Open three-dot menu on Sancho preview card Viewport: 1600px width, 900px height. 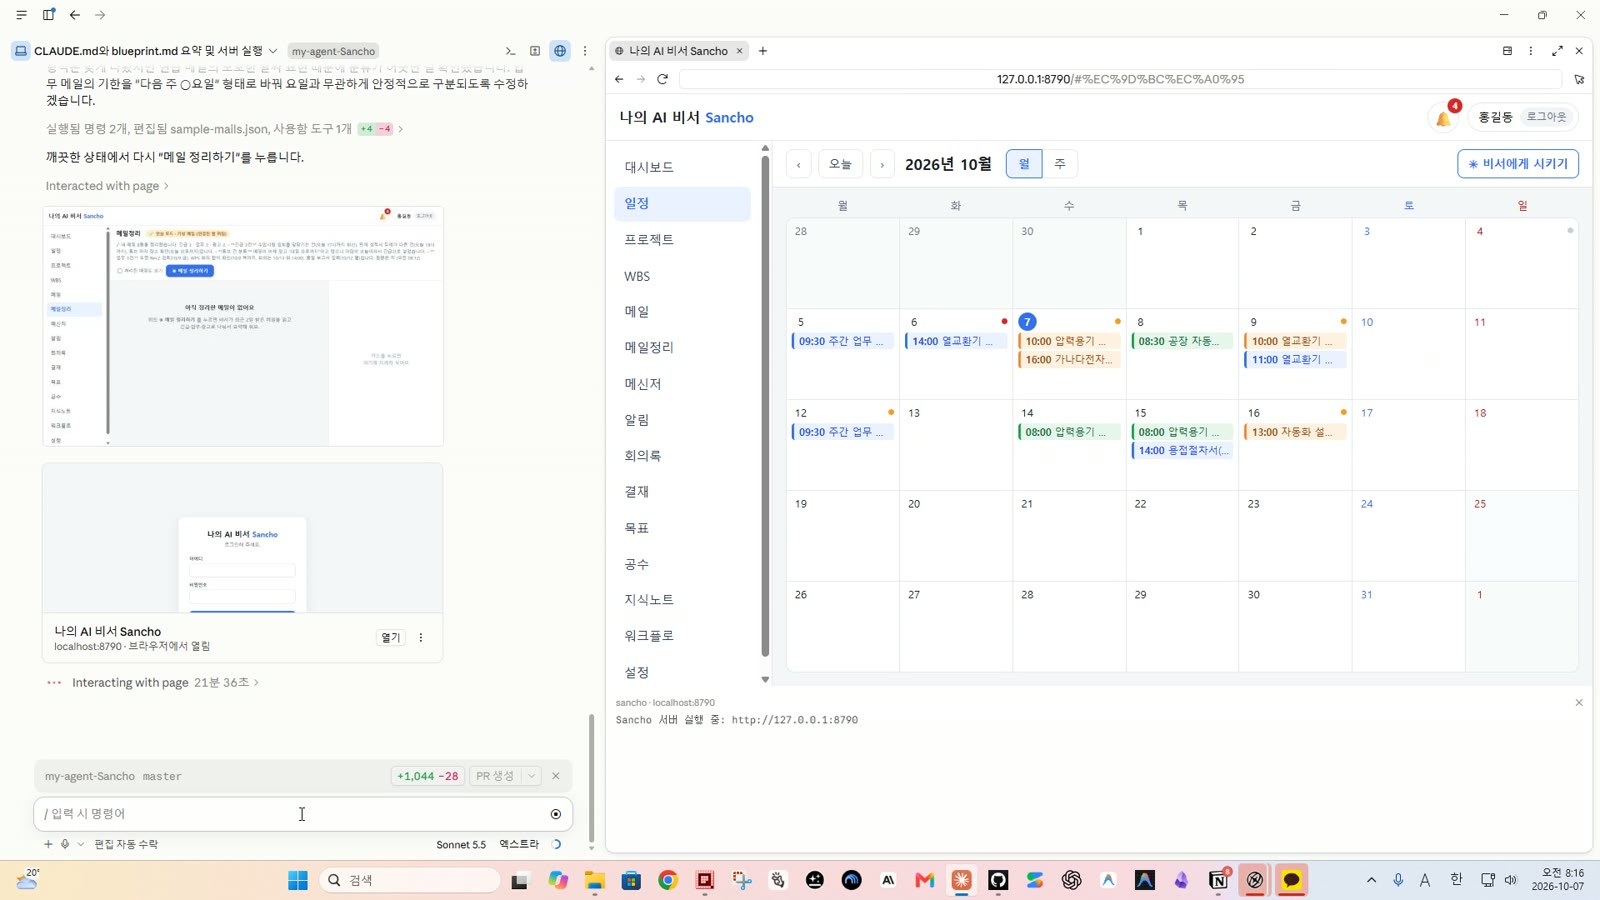[x=421, y=638]
